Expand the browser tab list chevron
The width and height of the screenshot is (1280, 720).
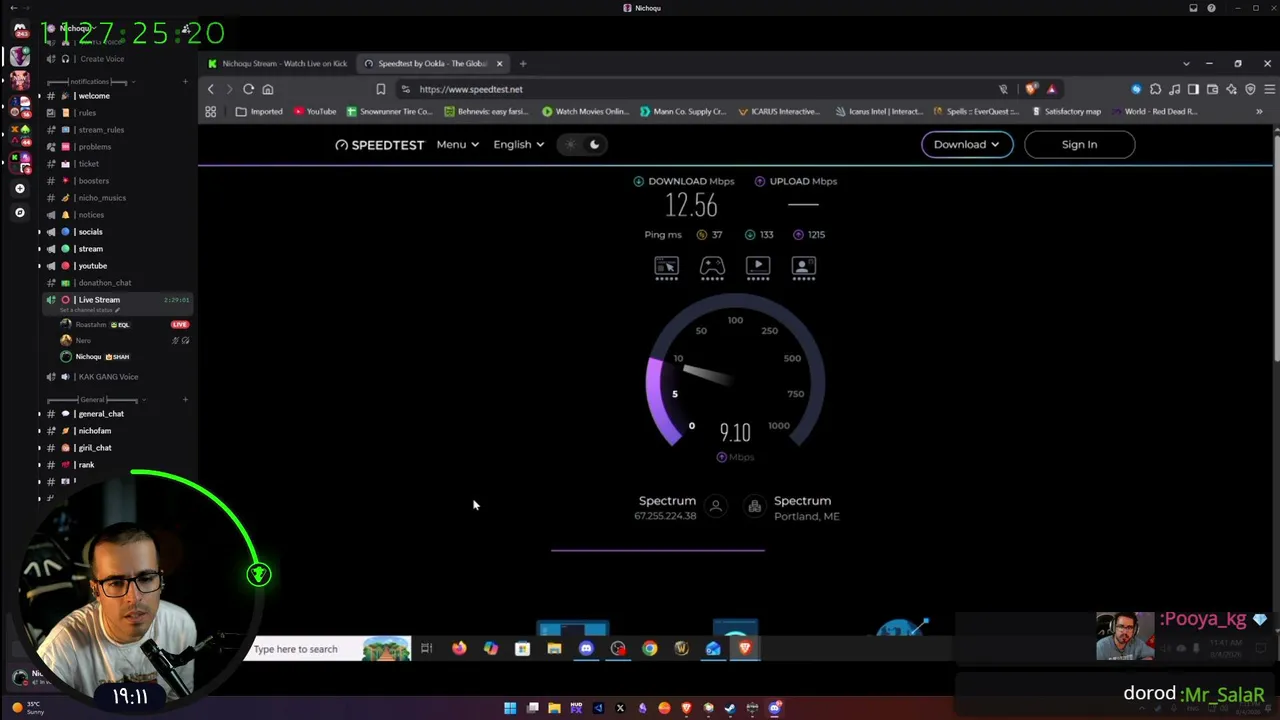tap(1186, 64)
